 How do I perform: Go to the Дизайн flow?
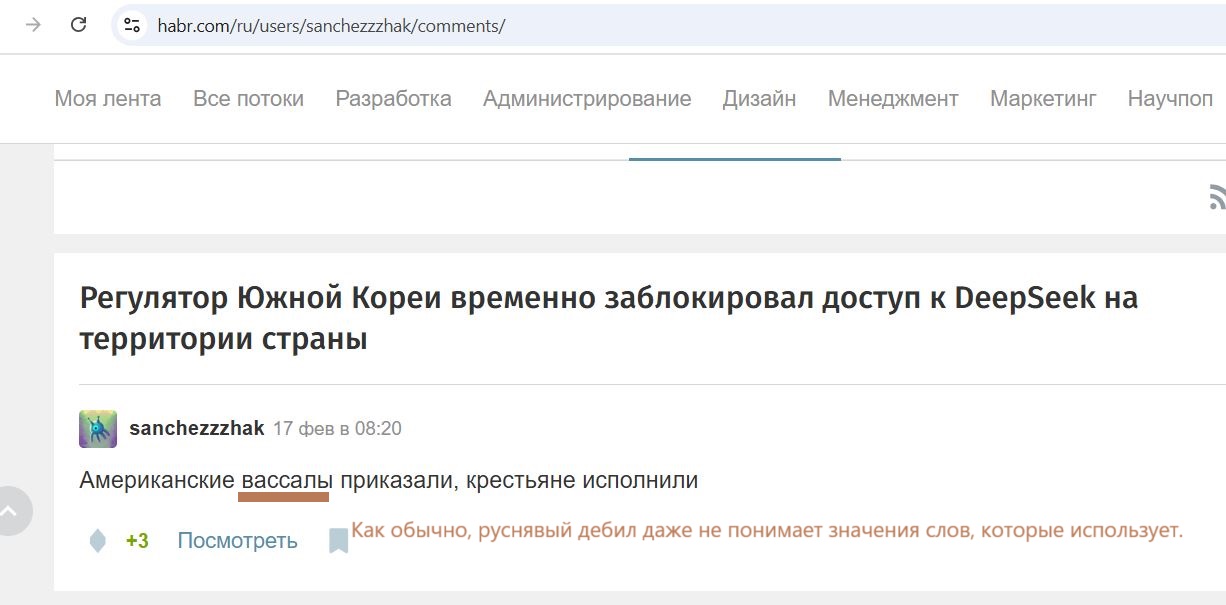pos(759,99)
